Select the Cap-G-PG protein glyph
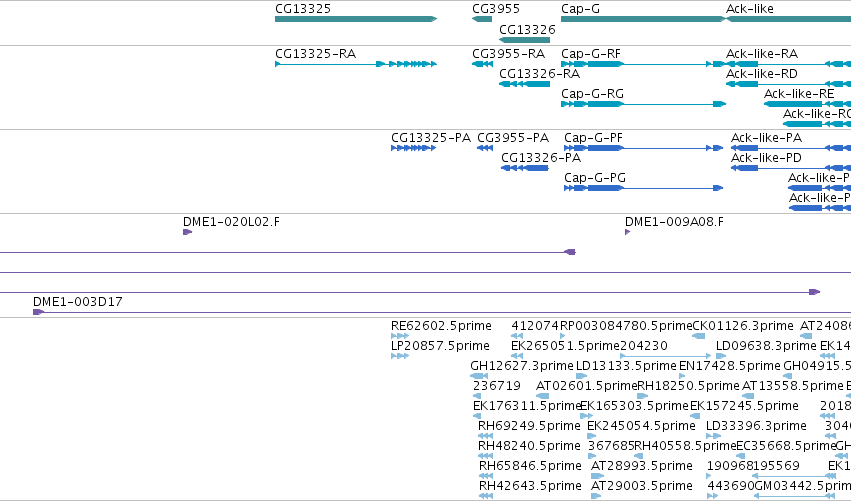 pos(644,188)
